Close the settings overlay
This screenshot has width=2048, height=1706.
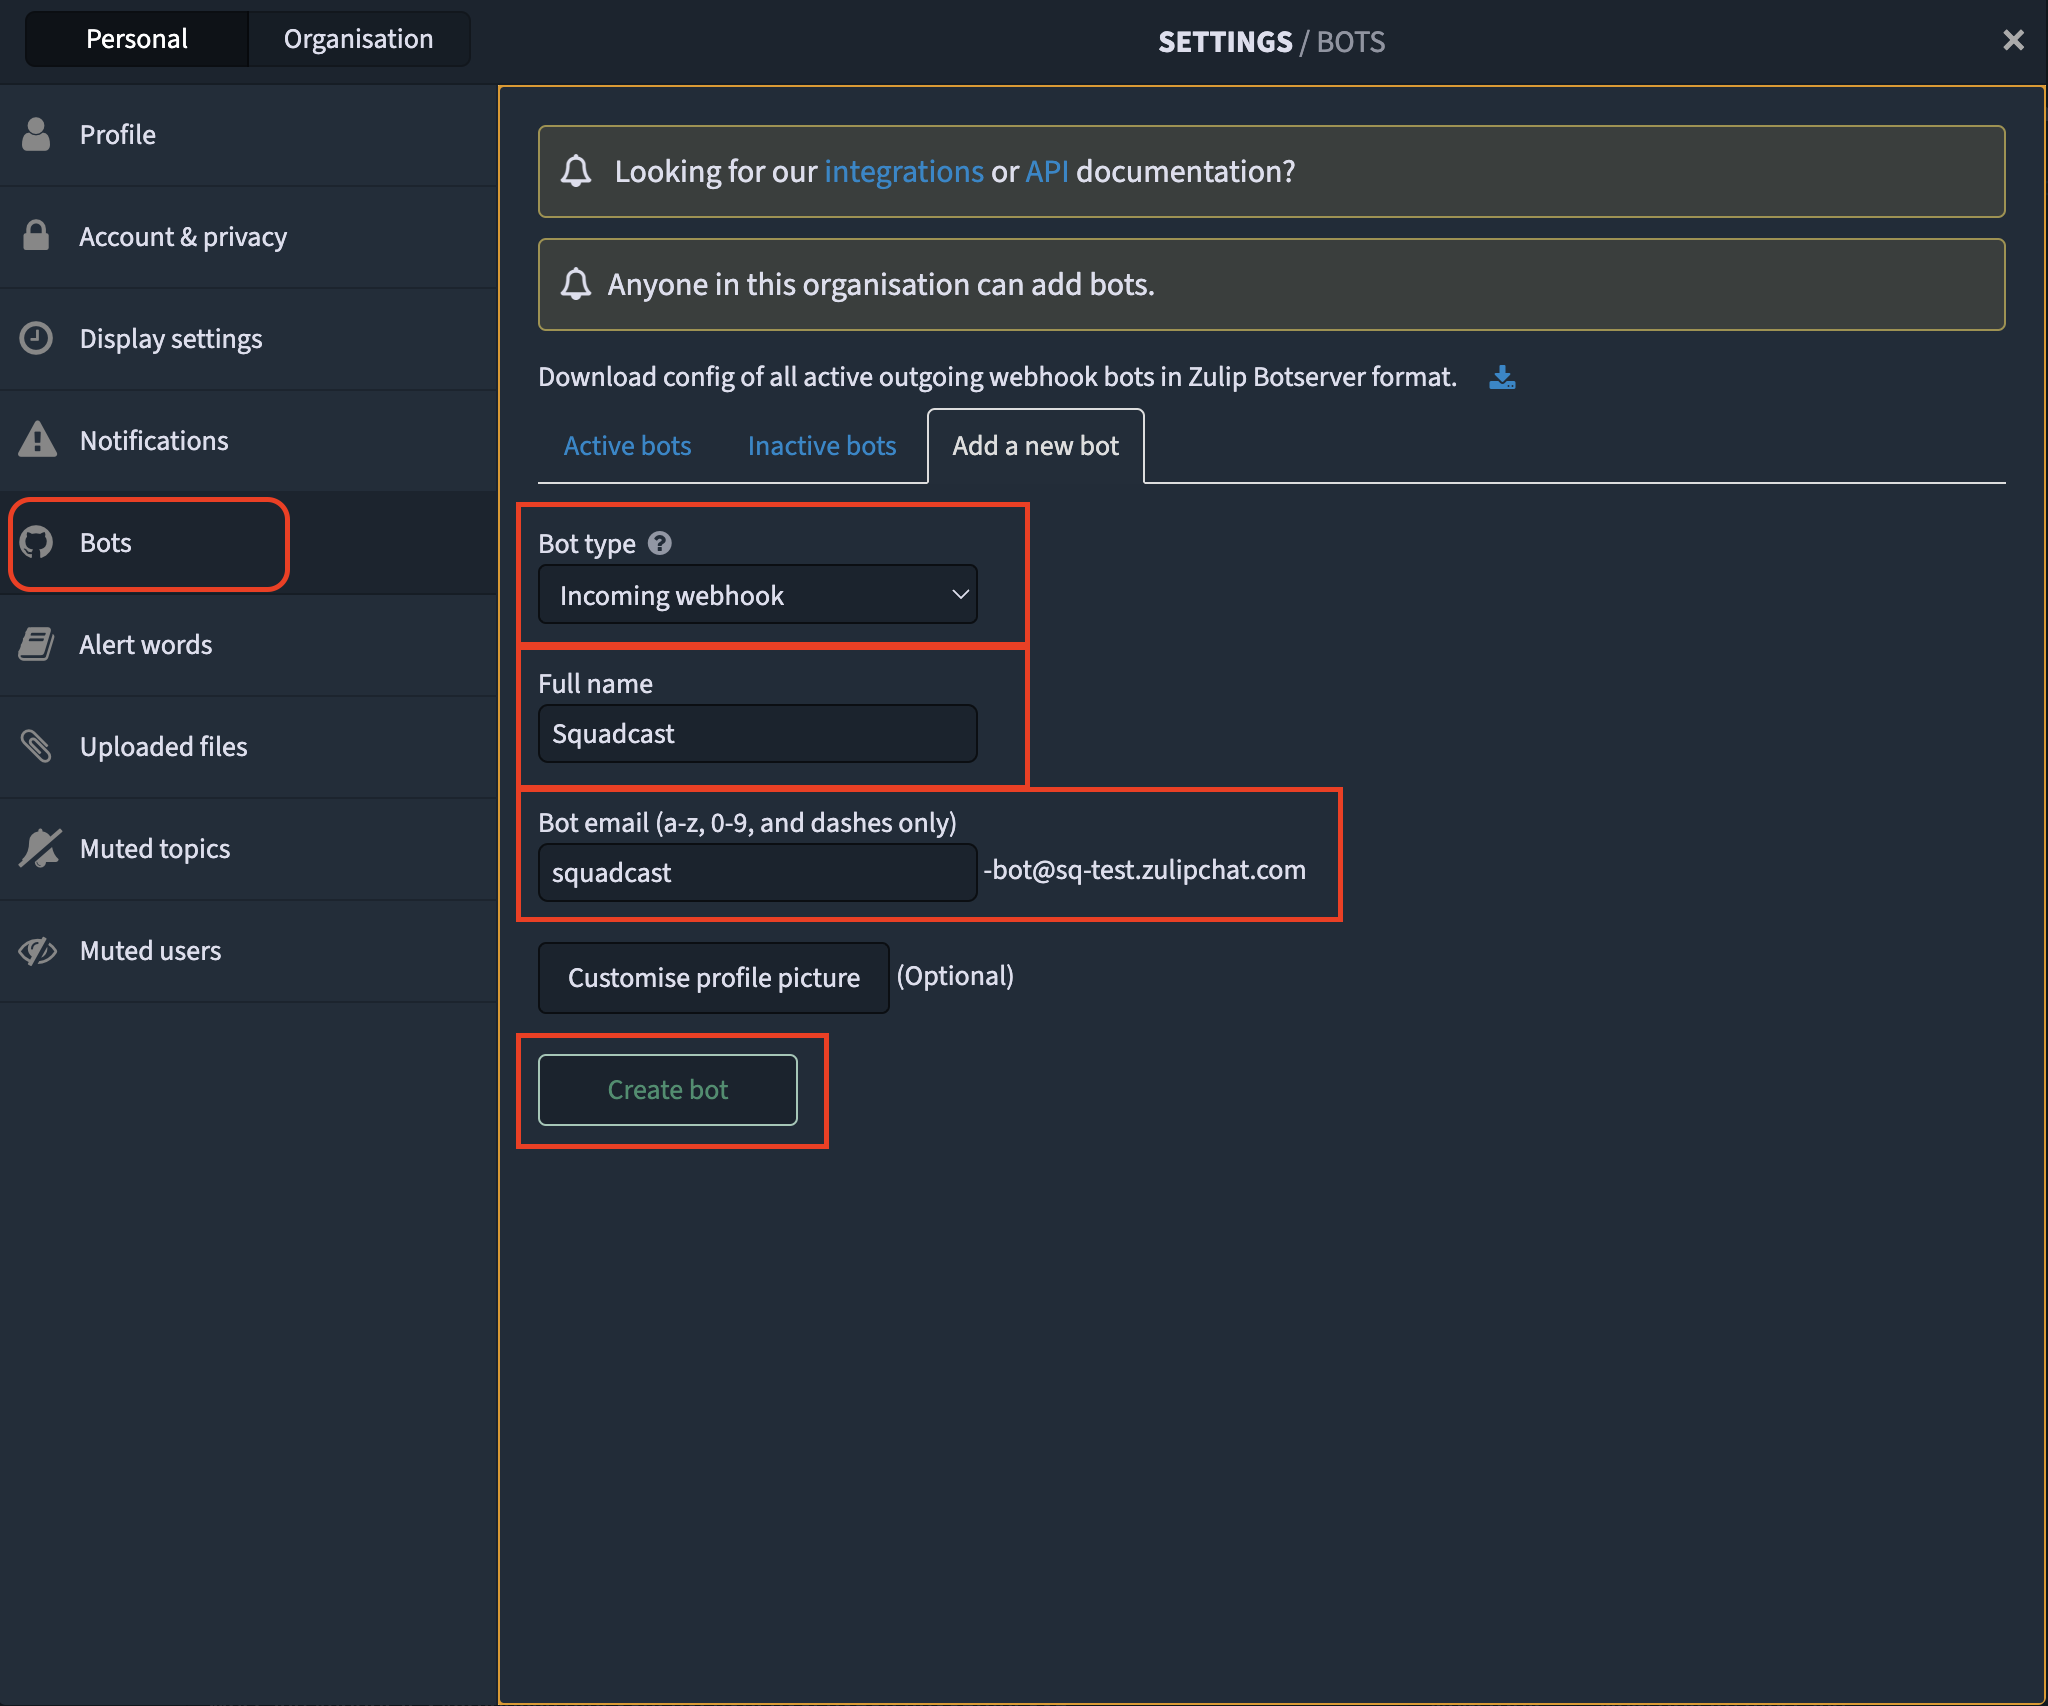pos(2013,40)
